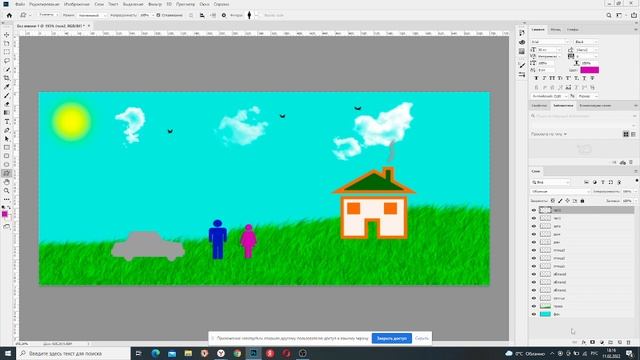Open Microsoft Edge from the taskbar
This screenshot has height=360, width=640.
(156, 353)
